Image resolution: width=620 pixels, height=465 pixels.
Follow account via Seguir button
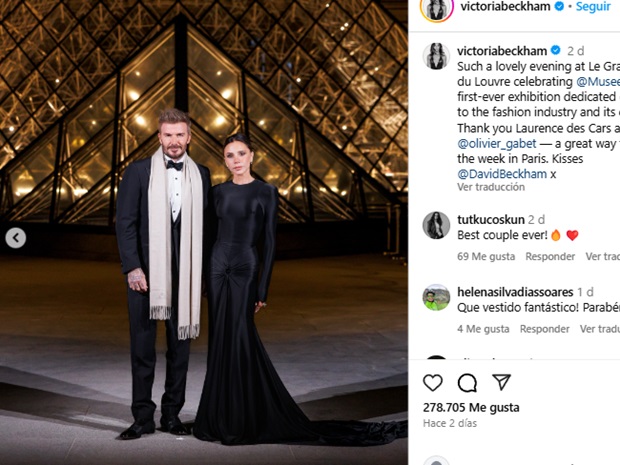tap(593, 6)
